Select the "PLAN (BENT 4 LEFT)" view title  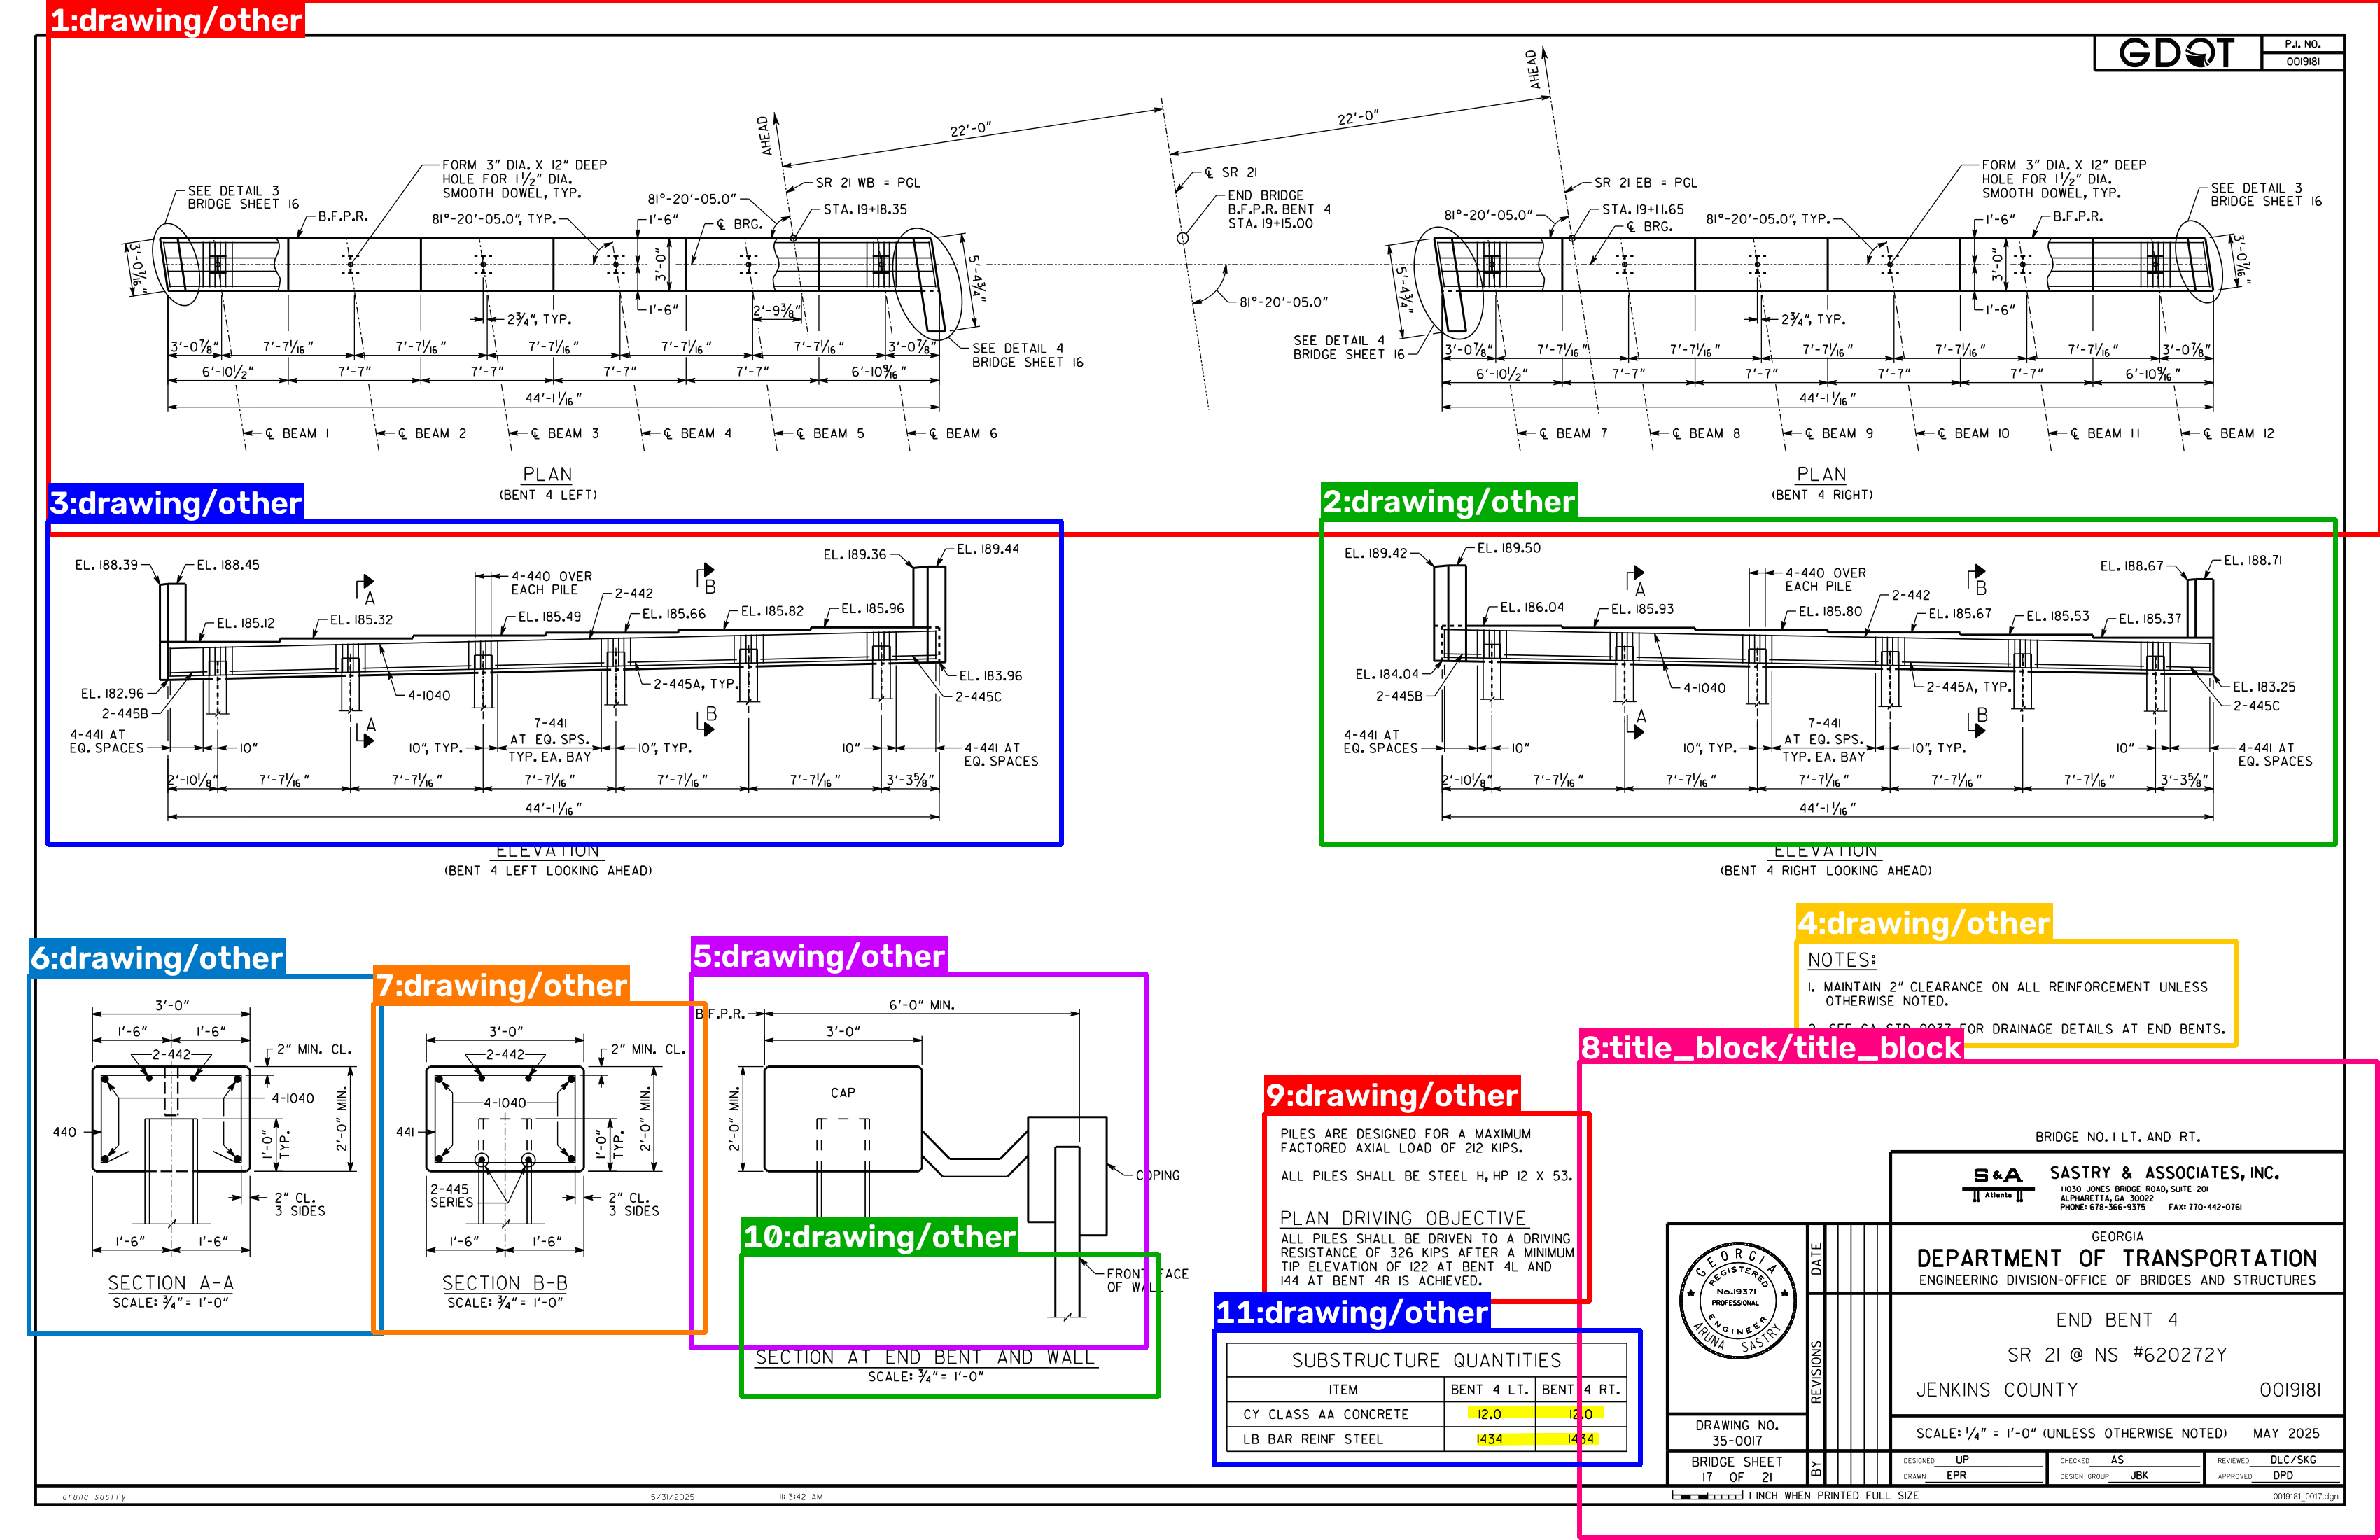click(548, 483)
